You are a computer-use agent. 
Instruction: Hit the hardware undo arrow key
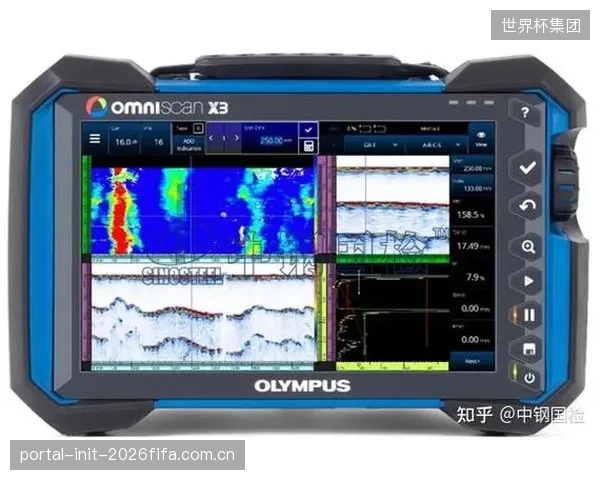tap(527, 206)
